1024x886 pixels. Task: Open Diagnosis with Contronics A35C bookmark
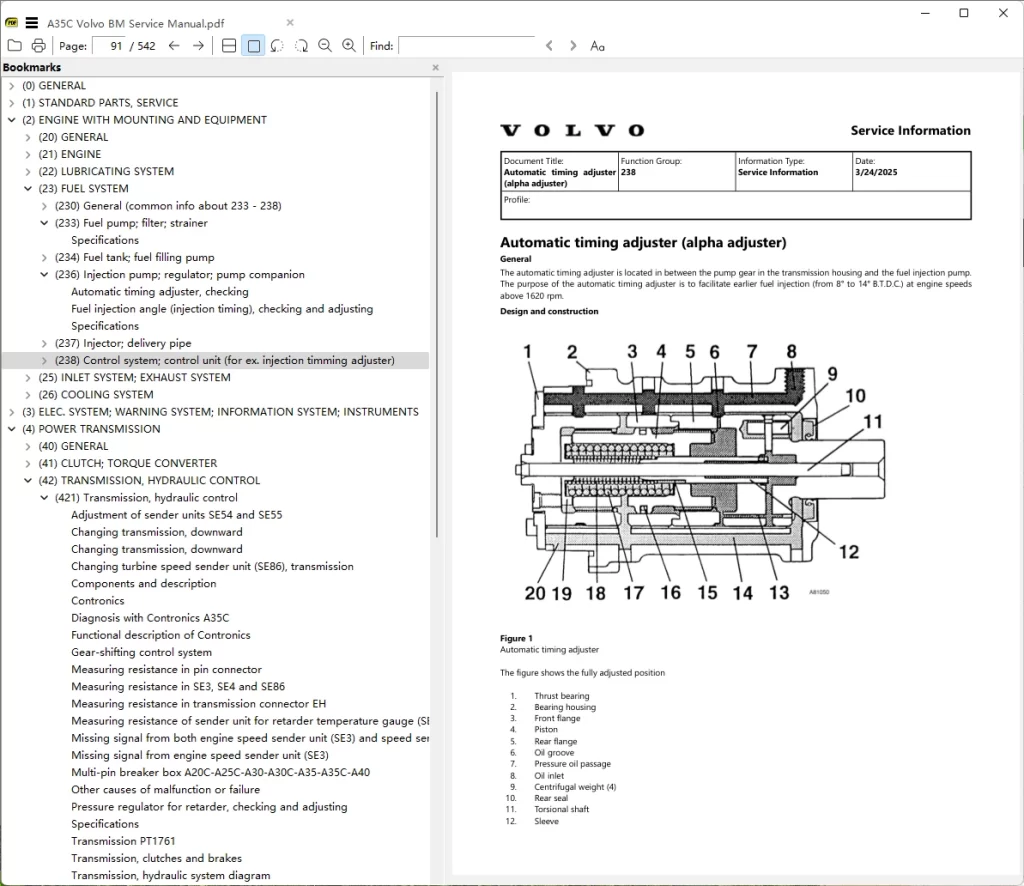tap(150, 618)
